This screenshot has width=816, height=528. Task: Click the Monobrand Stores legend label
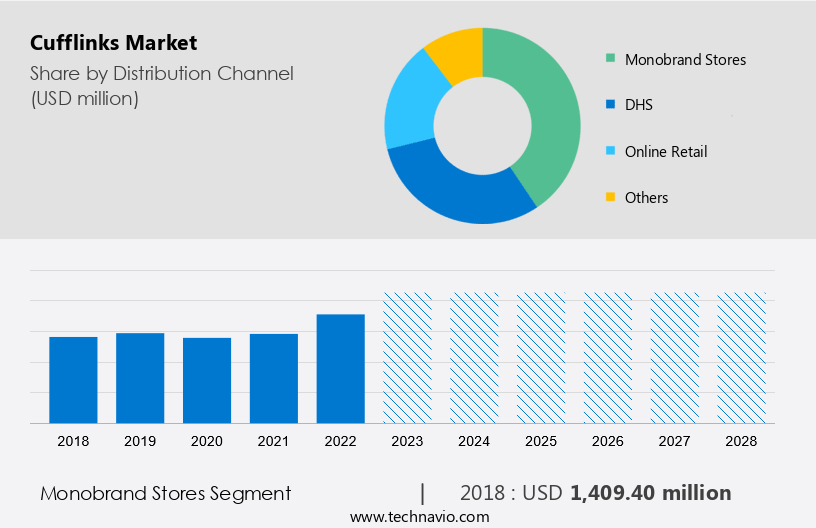tap(685, 60)
